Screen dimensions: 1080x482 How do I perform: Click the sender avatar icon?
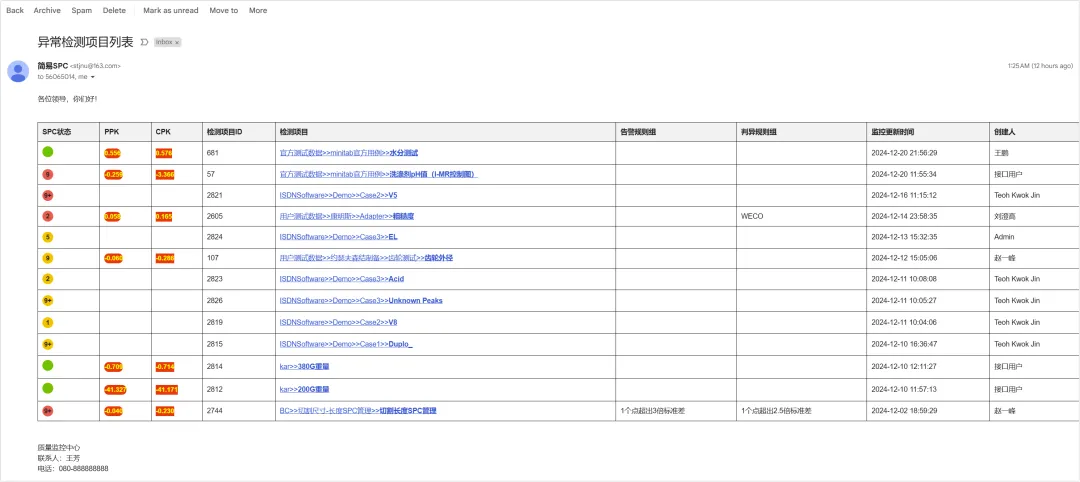(18, 71)
